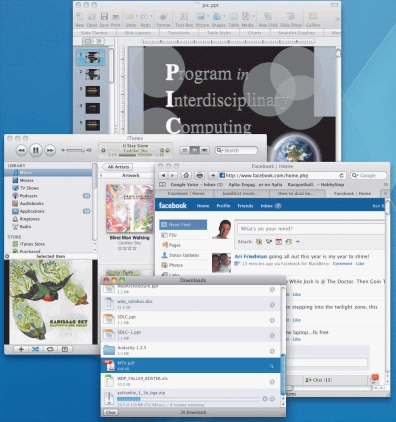Switch to the Slide Layouts tab
396x422 pixels.
coord(137,33)
